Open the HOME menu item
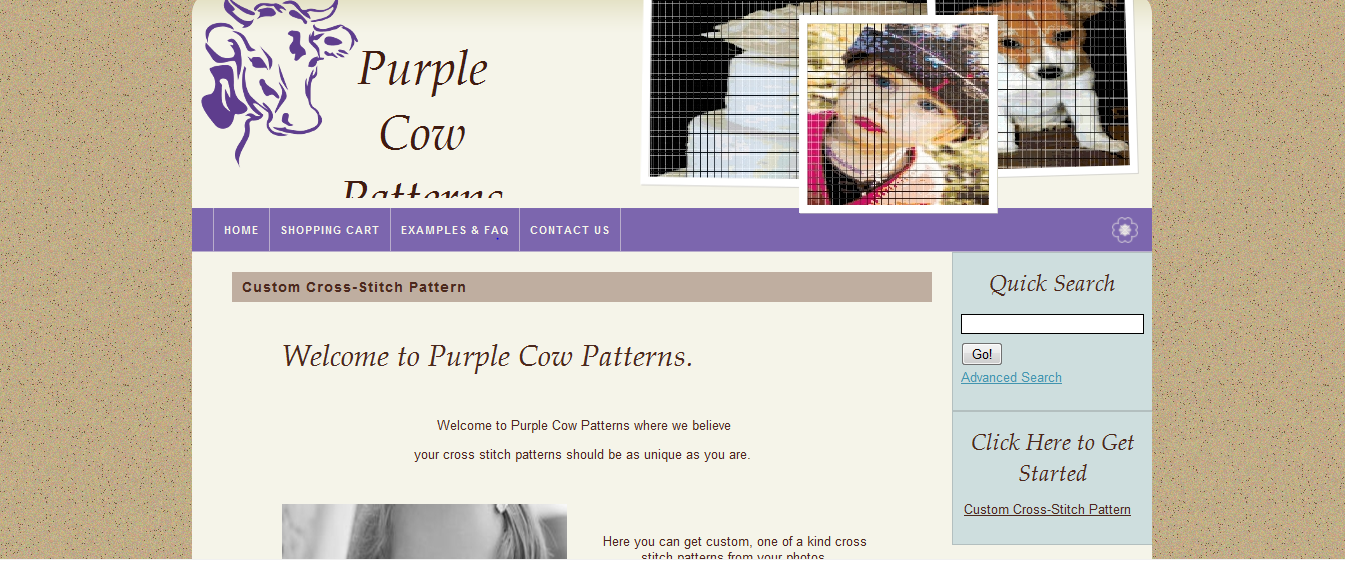The image size is (1345, 561). point(241,230)
